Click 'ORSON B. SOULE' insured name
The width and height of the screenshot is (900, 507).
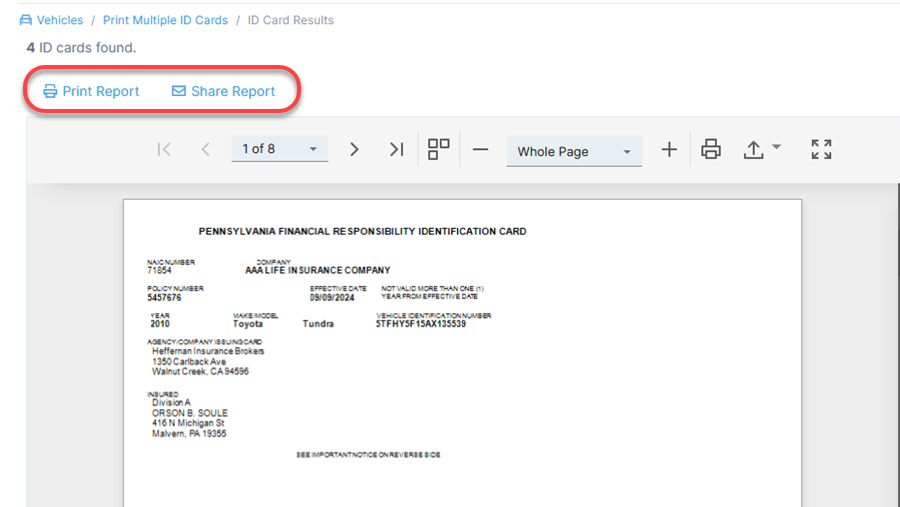189,413
